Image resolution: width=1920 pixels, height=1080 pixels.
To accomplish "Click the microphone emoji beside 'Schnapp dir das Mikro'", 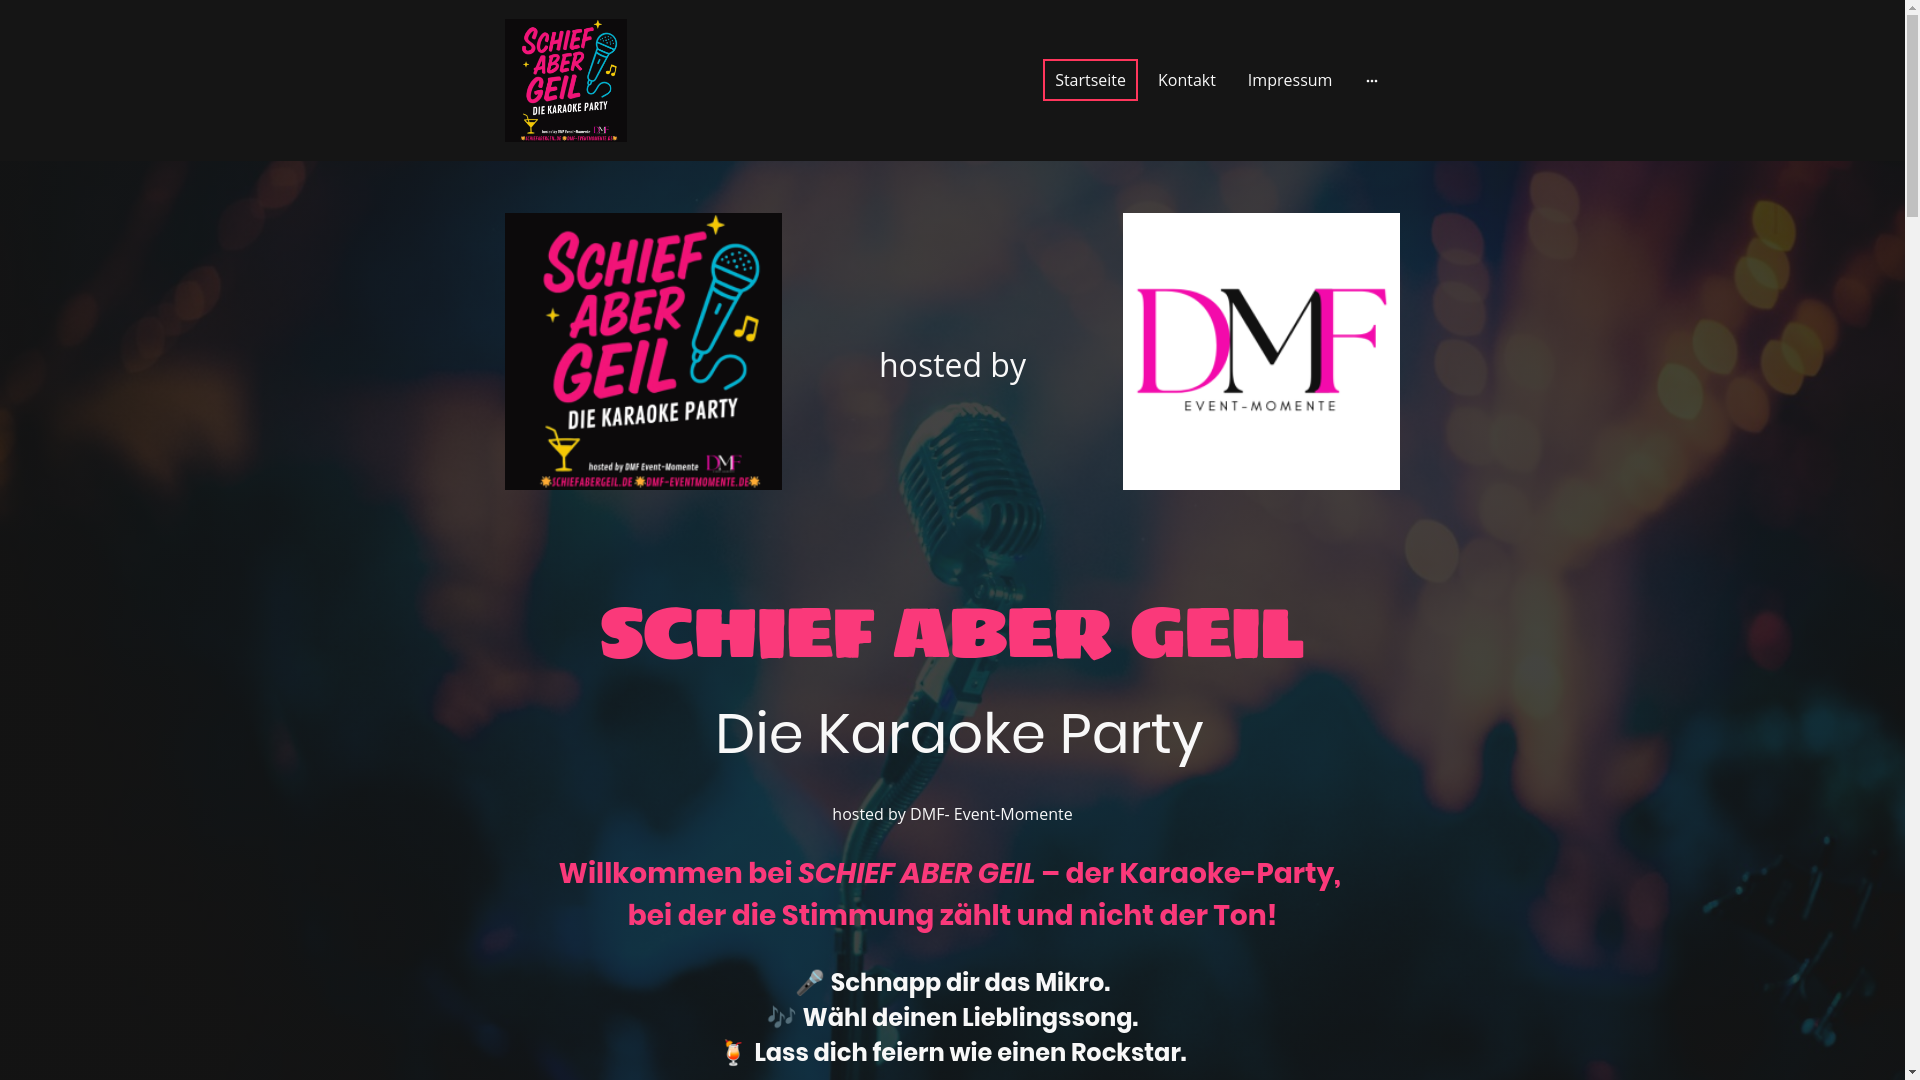I will pyautogui.click(x=809, y=983).
